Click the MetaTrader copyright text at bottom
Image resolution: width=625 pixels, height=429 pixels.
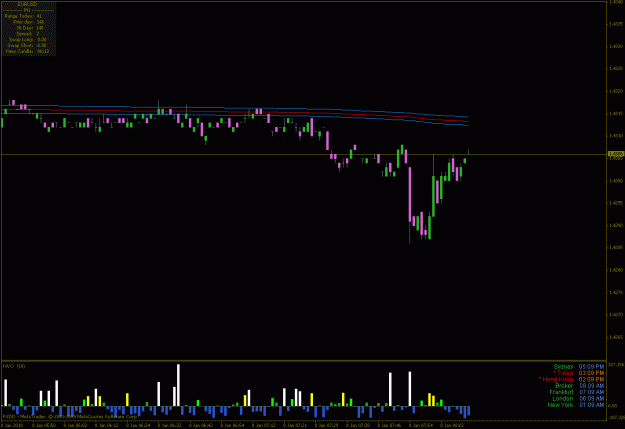70,416
